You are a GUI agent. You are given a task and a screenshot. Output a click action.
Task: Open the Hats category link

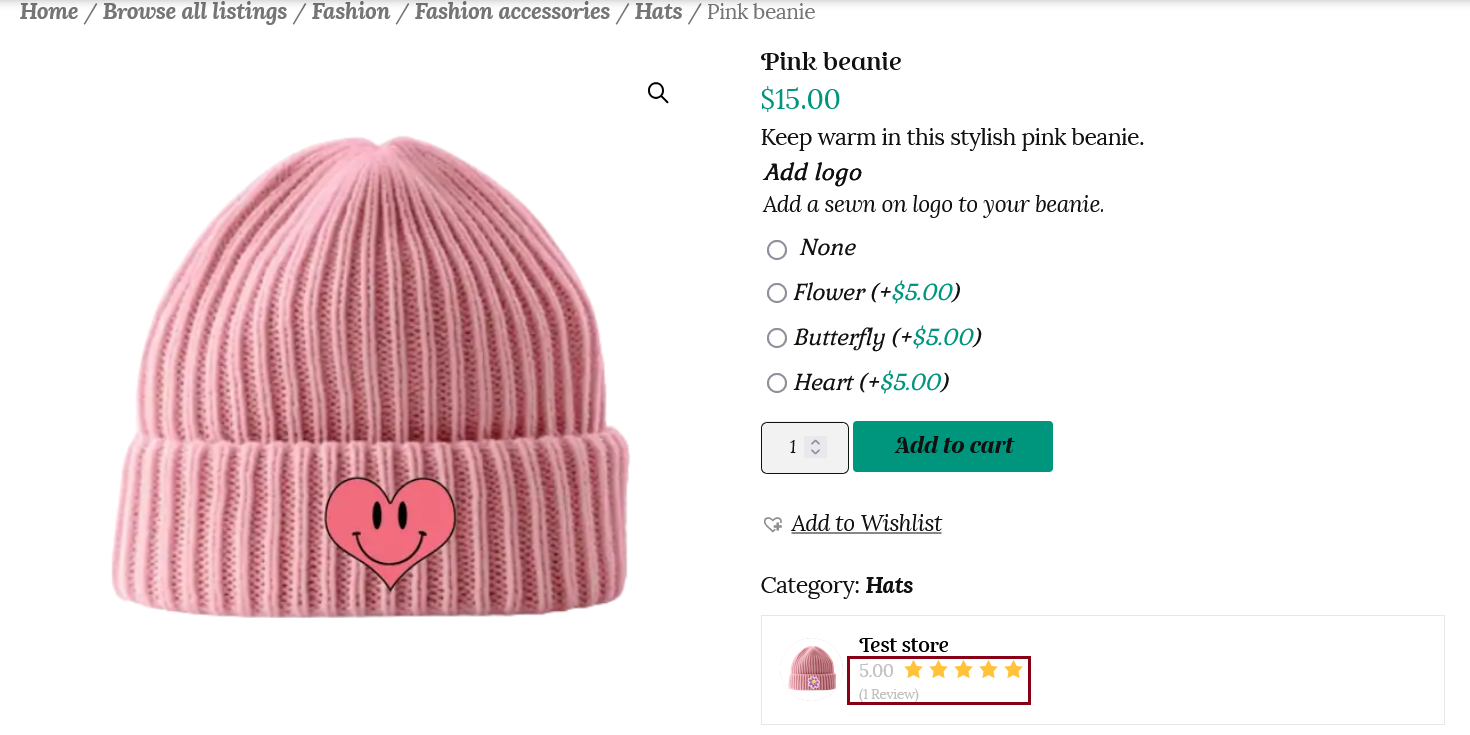point(889,585)
